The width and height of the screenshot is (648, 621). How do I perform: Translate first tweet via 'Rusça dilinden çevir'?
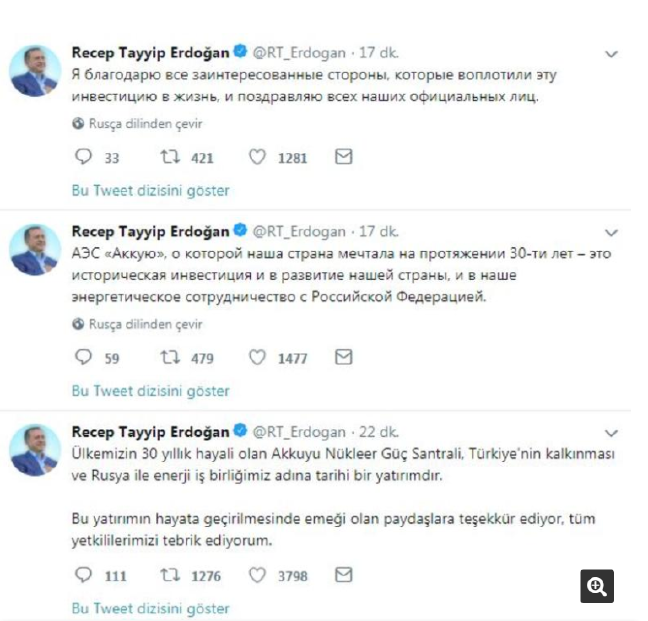coord(145,124)
